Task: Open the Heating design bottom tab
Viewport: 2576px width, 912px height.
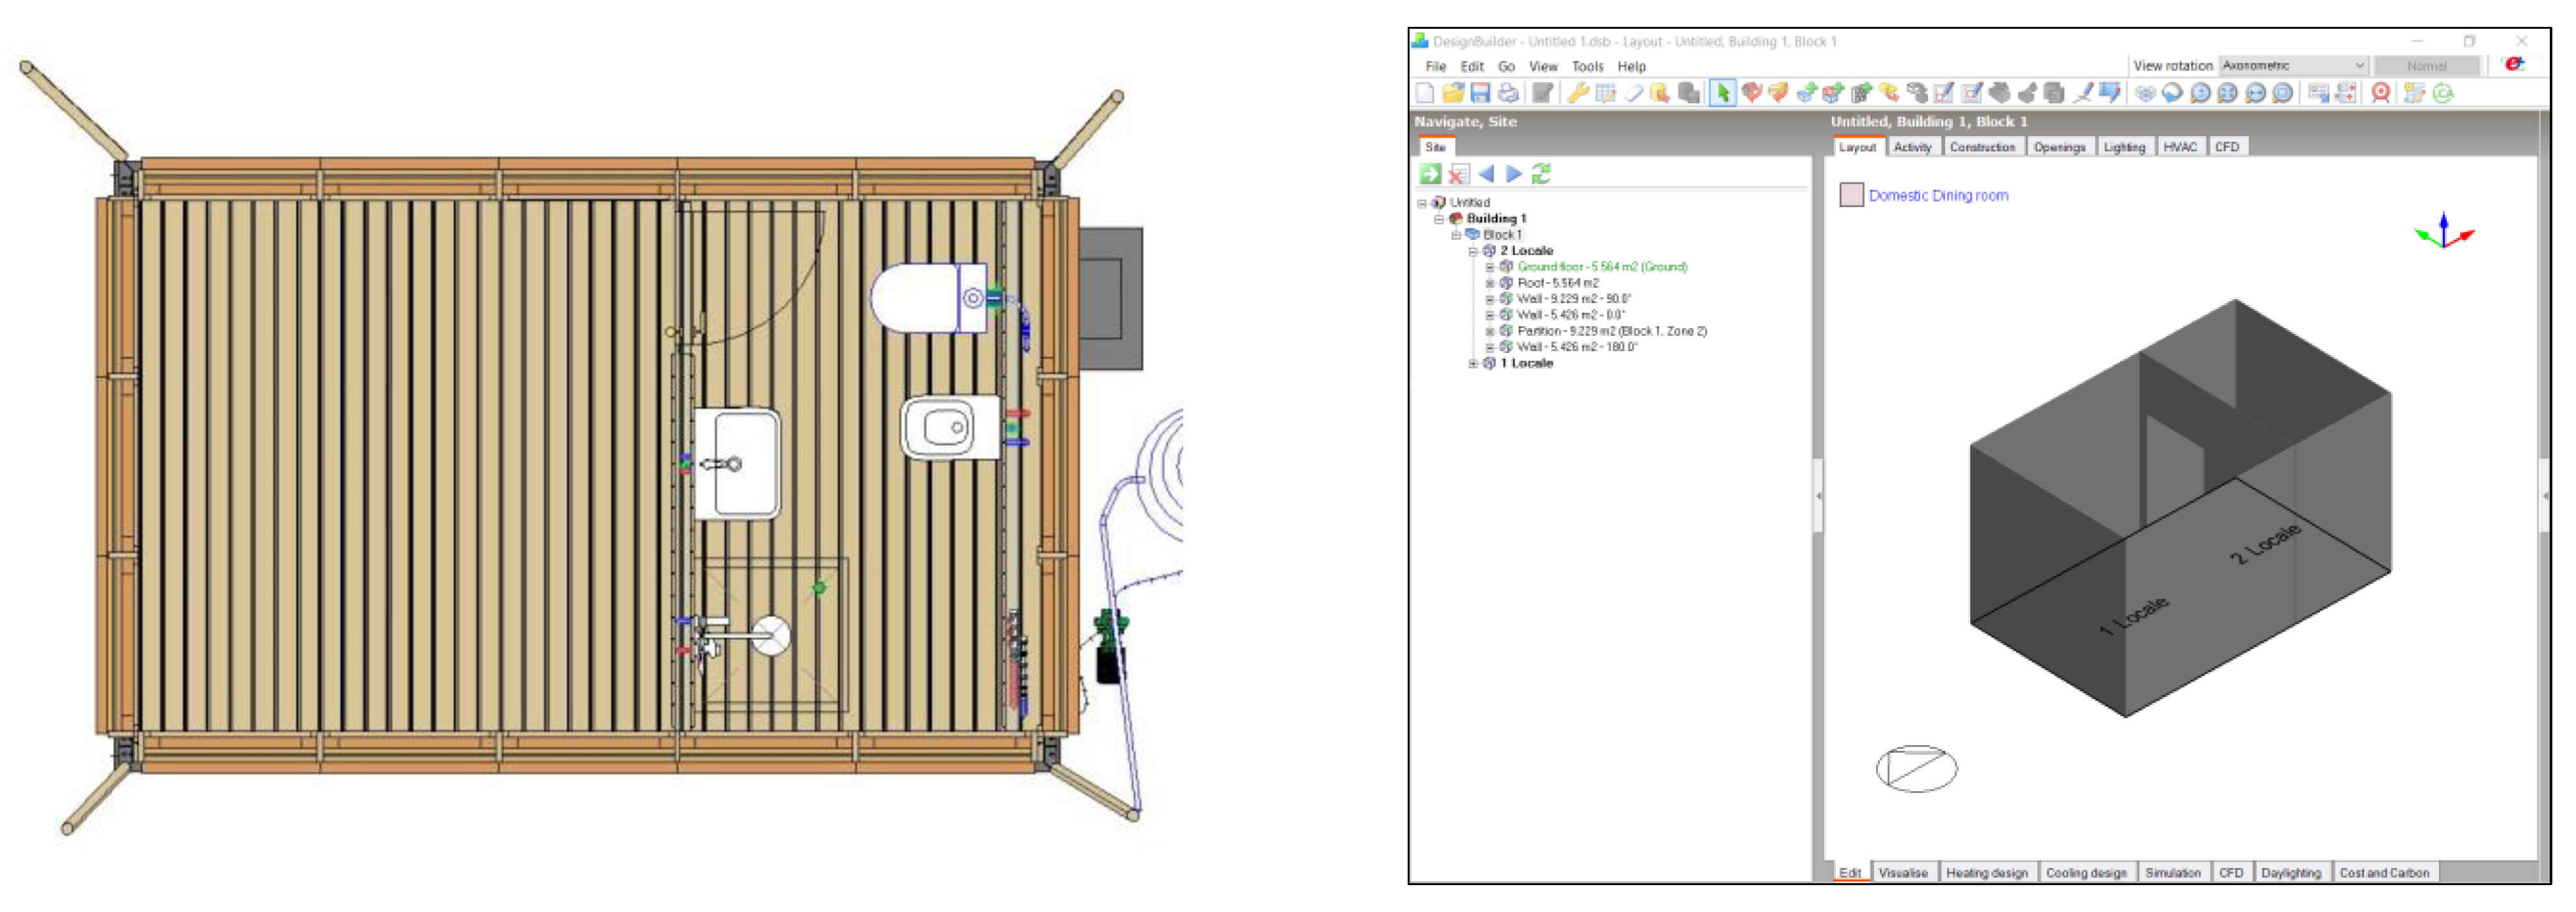Action: click(1986, 873)
